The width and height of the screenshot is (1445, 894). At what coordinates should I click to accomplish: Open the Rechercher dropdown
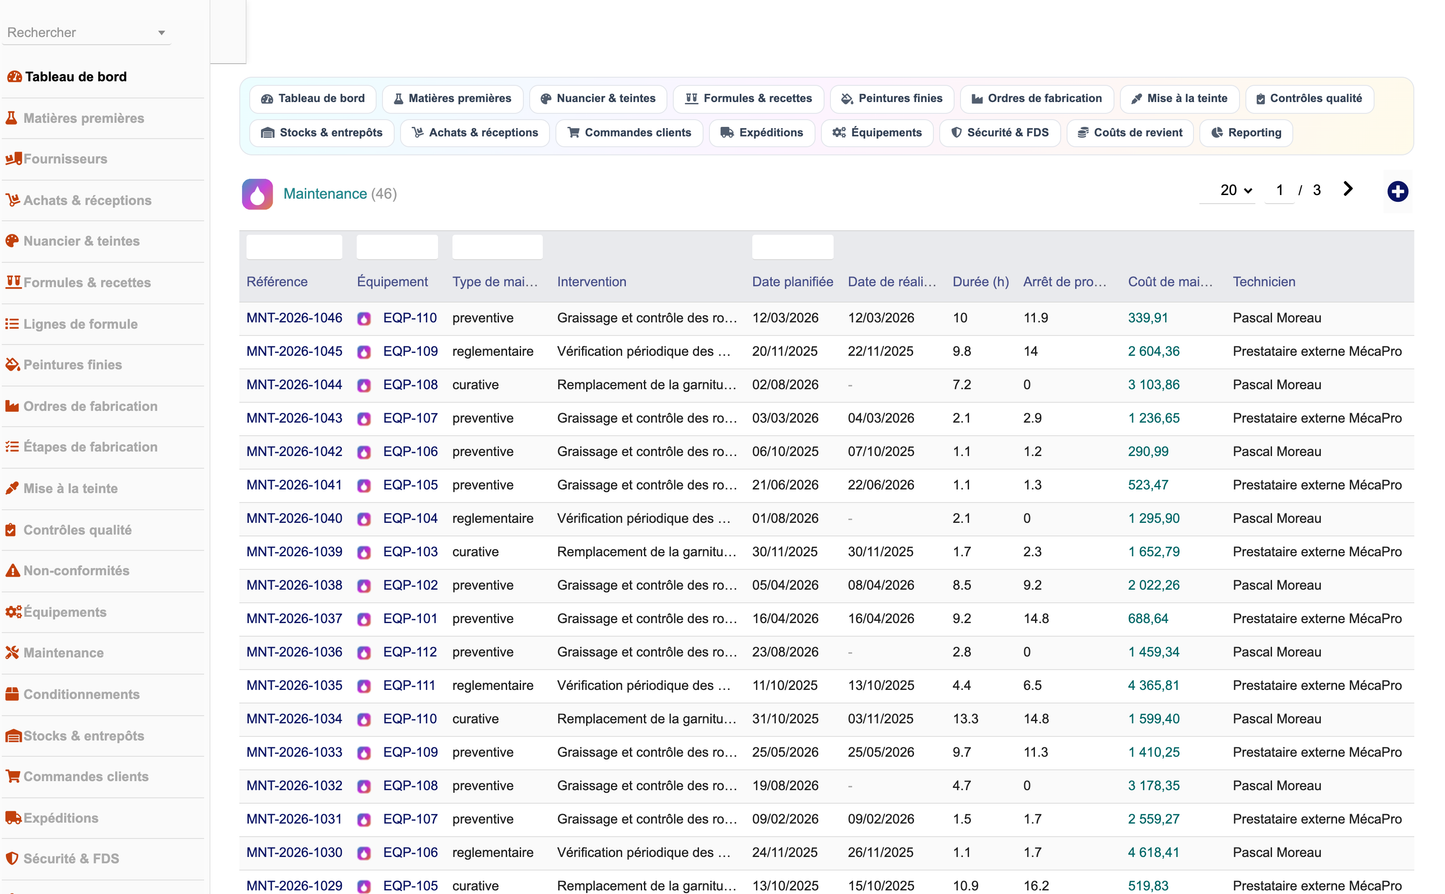[x=86, y=33]
